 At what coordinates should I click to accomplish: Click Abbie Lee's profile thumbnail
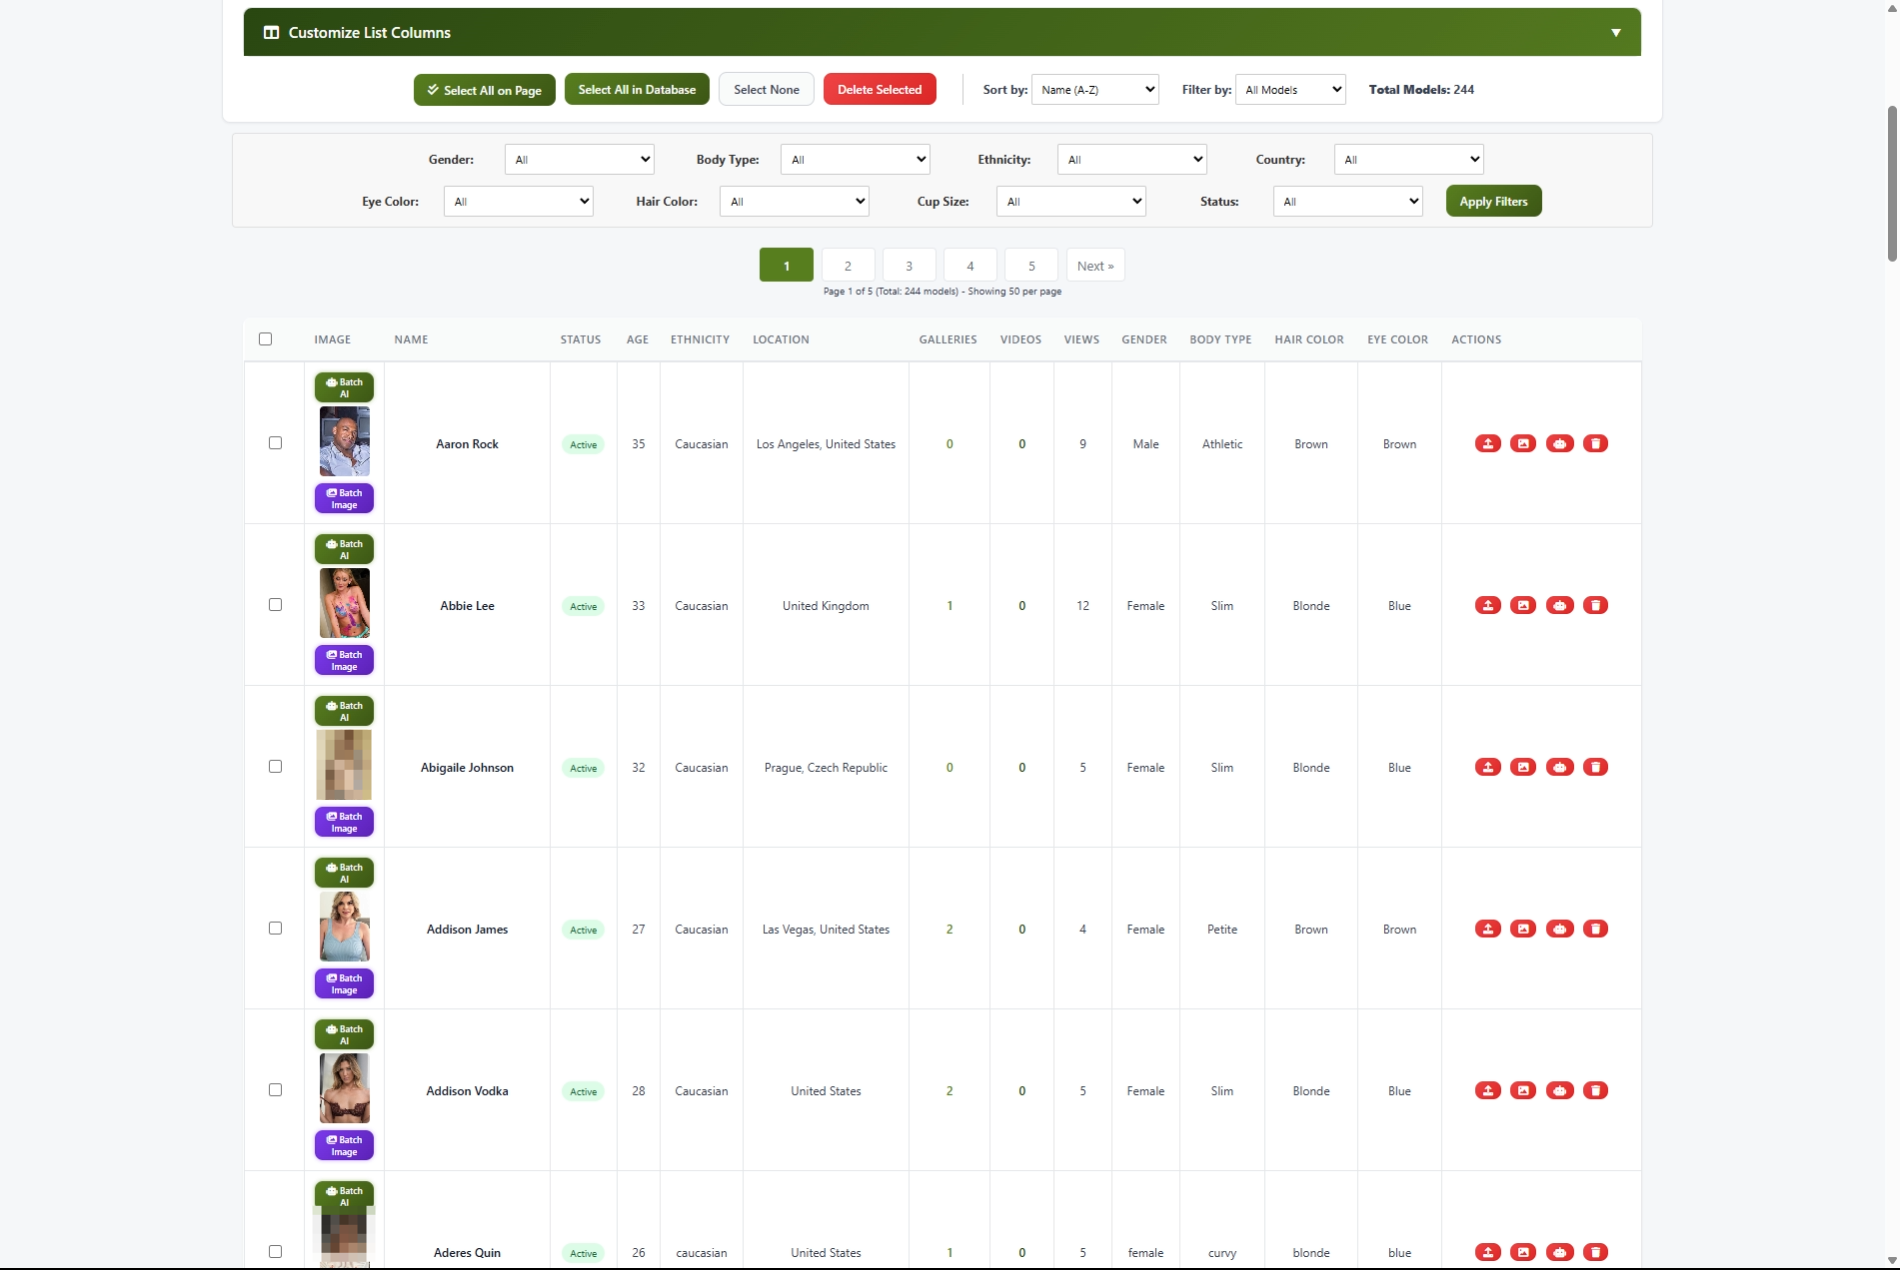coord(344,603)
